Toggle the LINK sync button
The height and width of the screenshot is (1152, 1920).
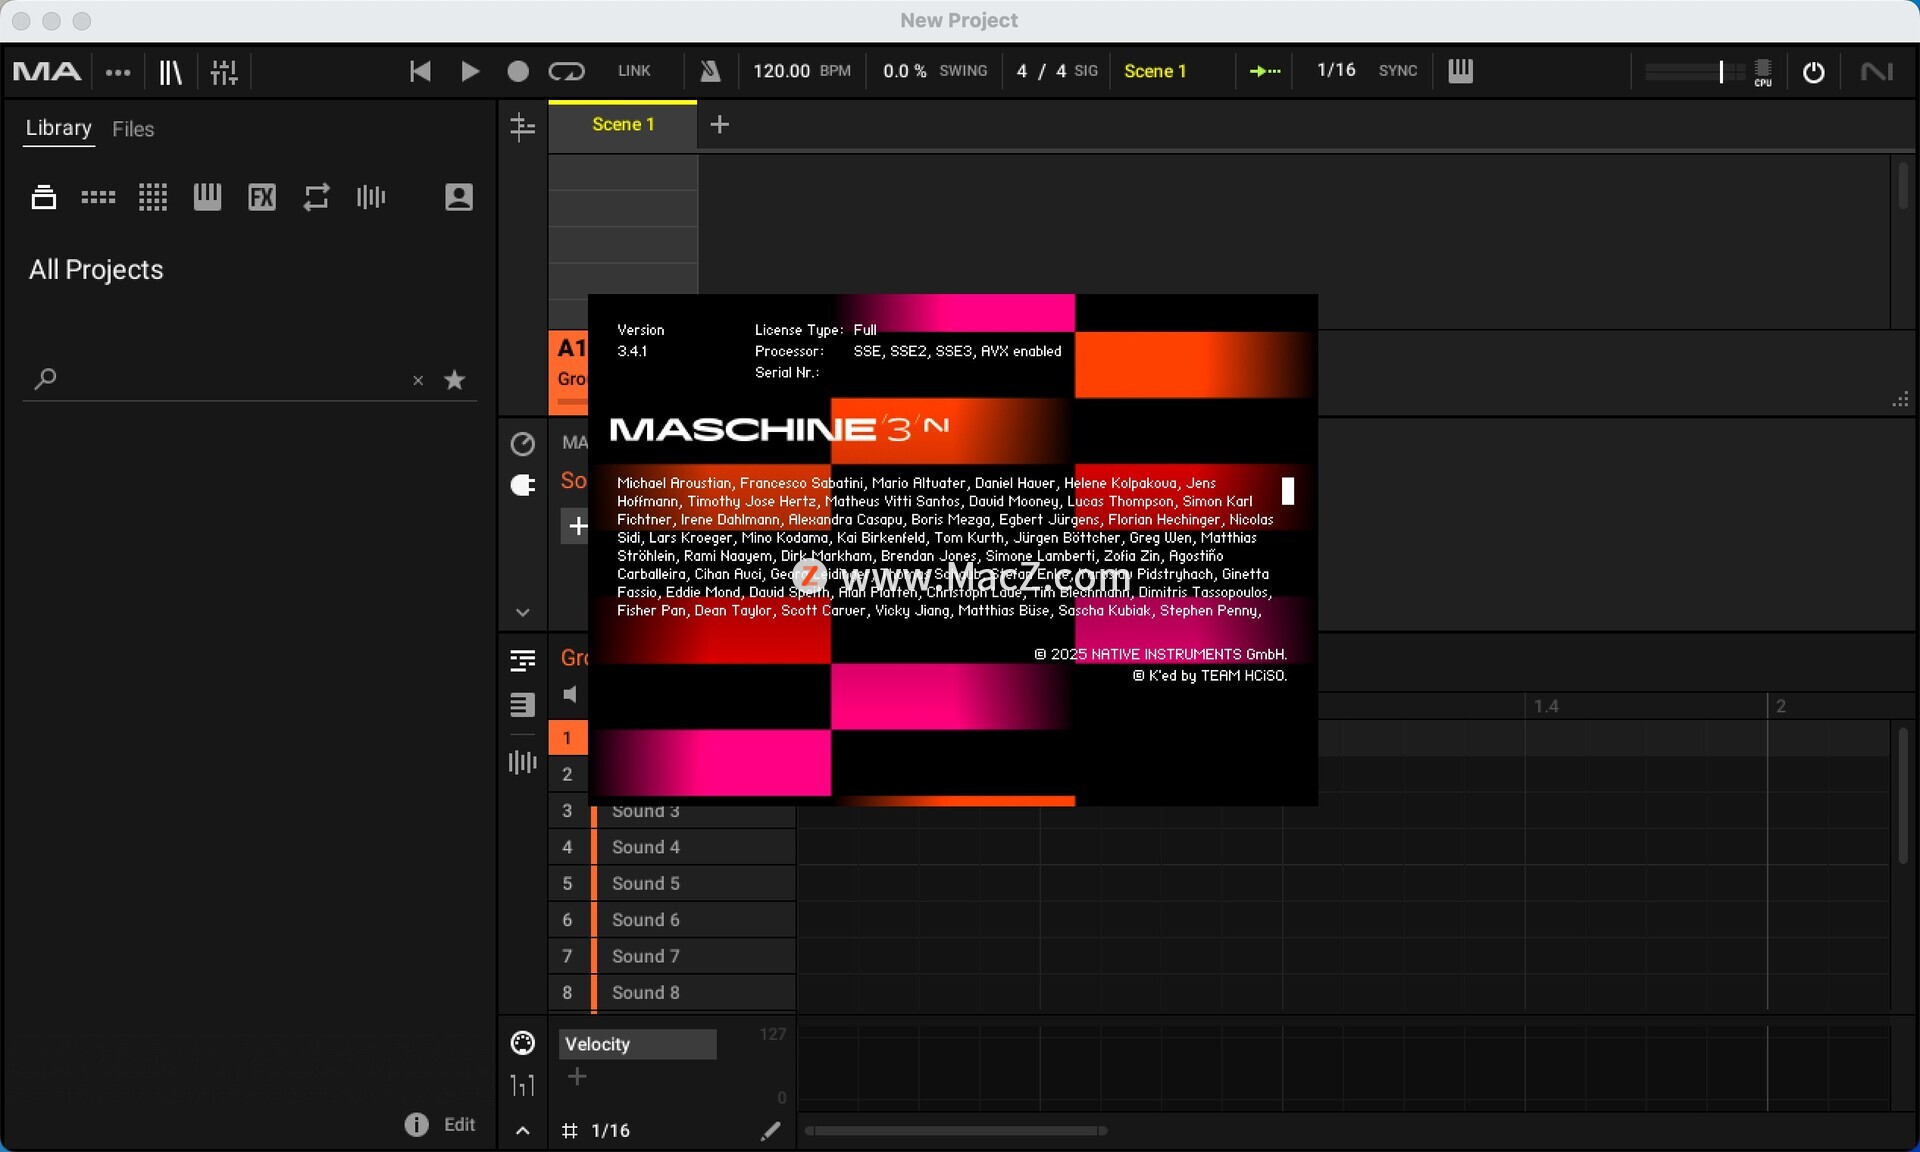[x=634, y=71]
